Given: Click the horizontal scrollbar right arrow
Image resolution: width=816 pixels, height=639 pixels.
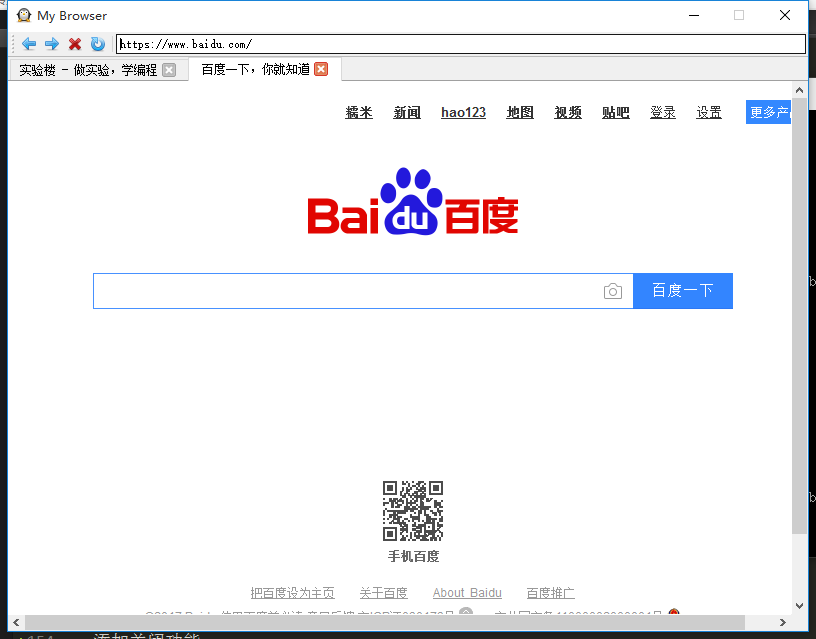Looking at the screenshot, I should point(782,622).
